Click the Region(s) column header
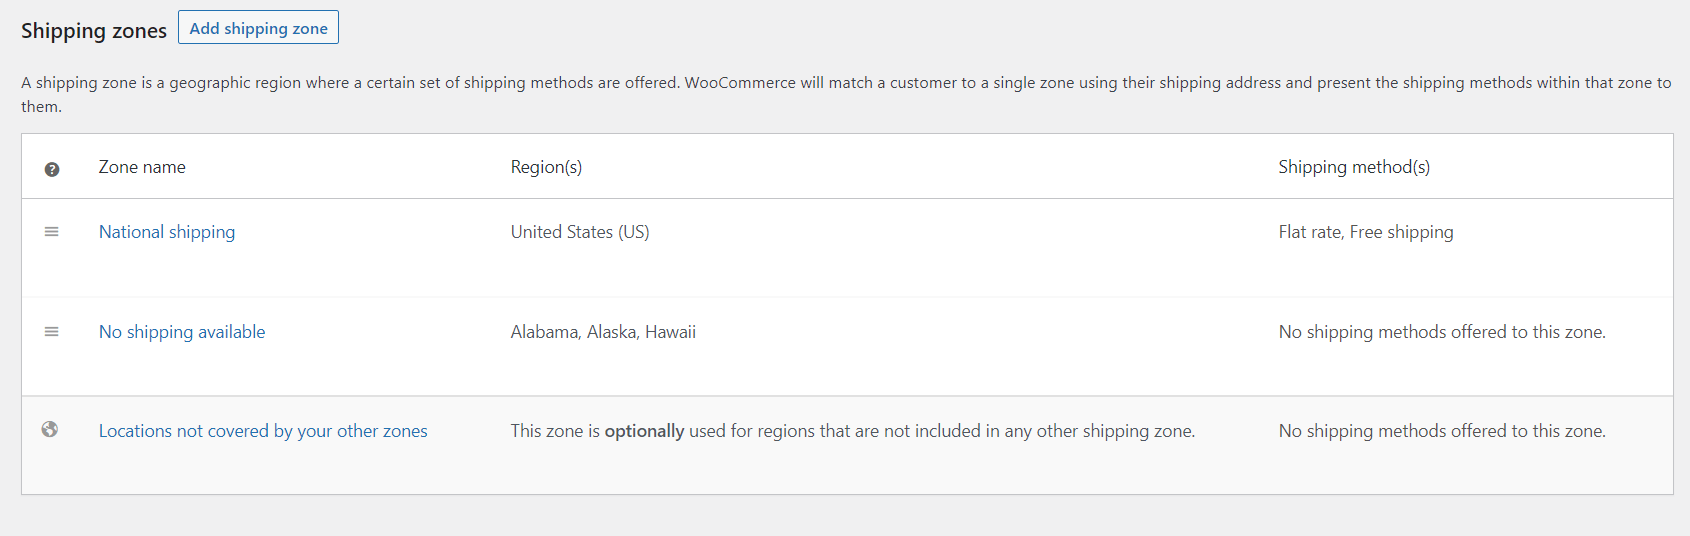The height and width of the screenshot is (536, 1690). tap(546, 167)
